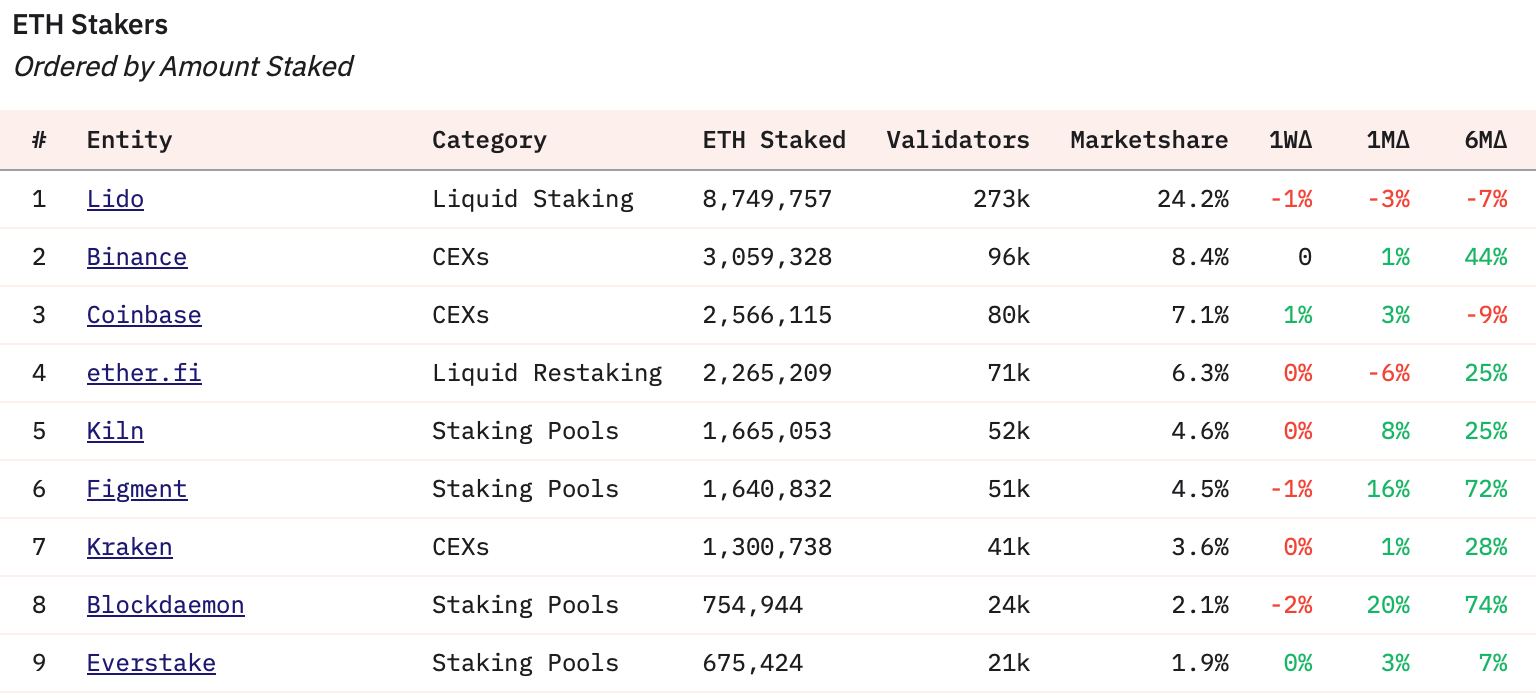1536x698 pixels.
Task: Sort by the Marketshare column header
Action: coord(1149,140)
